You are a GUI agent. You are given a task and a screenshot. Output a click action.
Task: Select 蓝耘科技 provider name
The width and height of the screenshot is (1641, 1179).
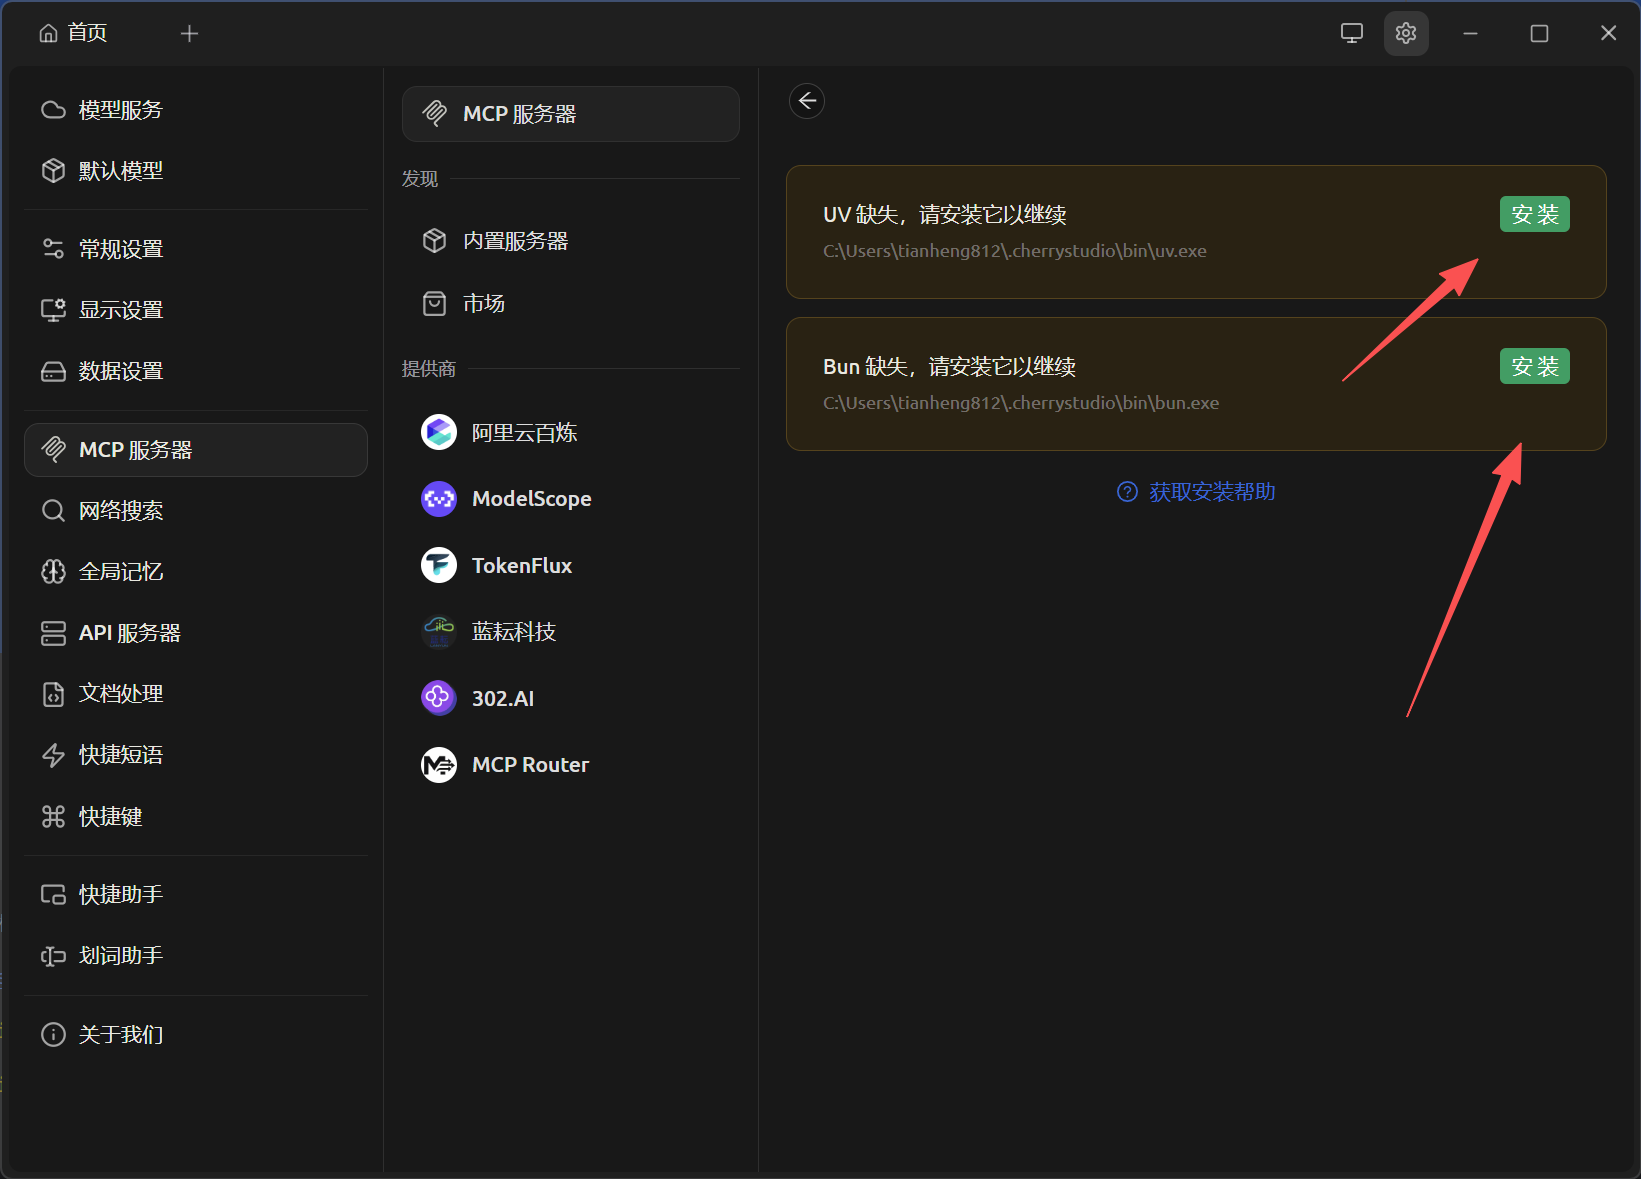(514, 632)
